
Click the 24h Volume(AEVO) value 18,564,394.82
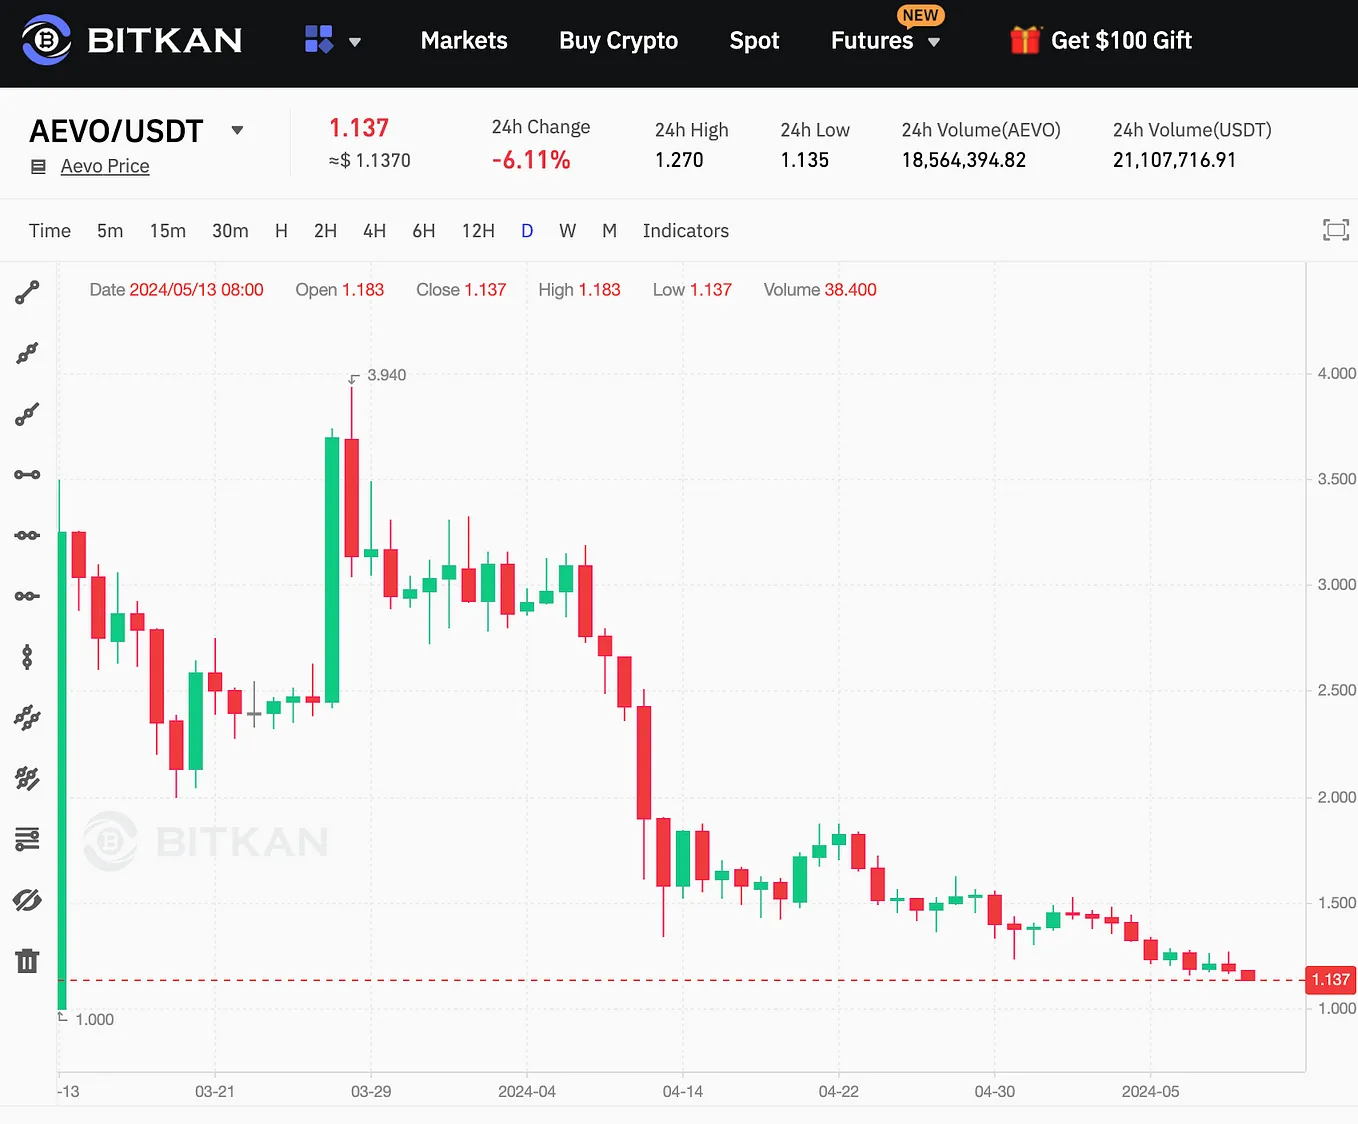point(964,160)
